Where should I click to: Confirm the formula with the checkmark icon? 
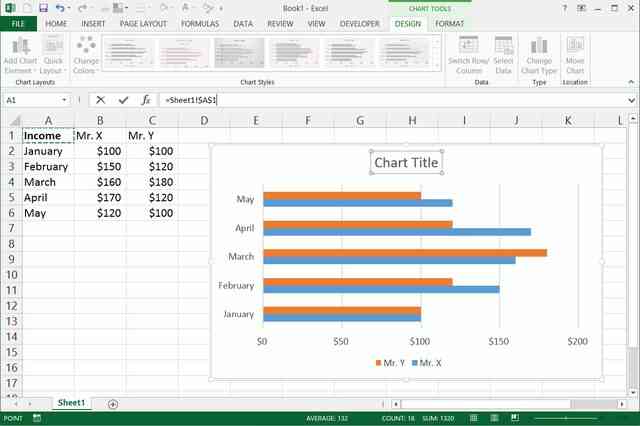tap(123, 100)
